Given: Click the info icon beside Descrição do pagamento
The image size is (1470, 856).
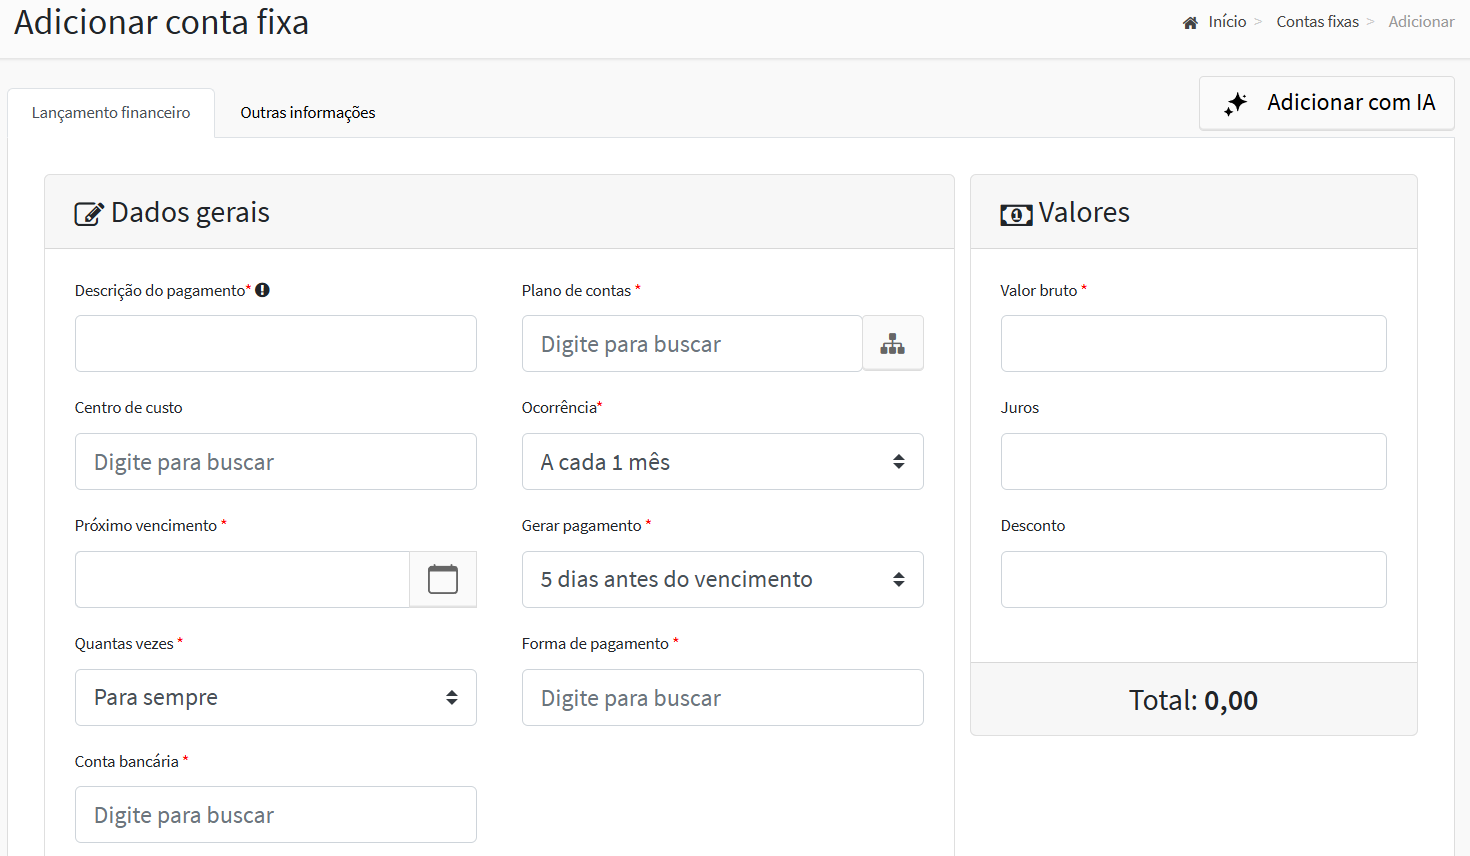Looking at the screenshot, I should point(262,290).
